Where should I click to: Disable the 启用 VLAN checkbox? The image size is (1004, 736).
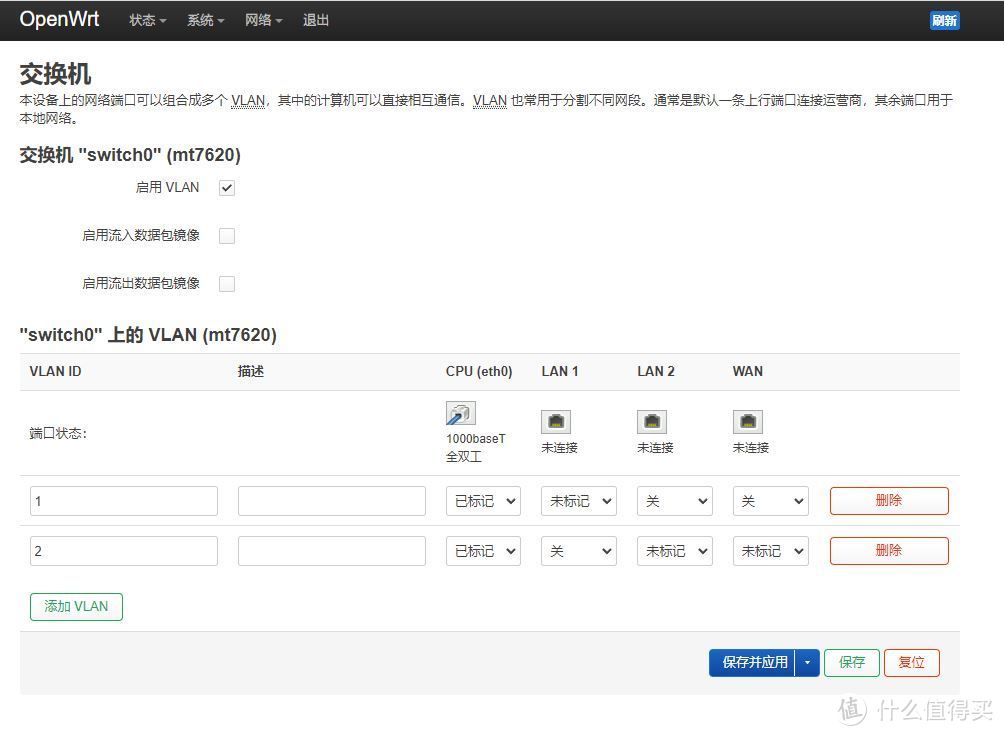click(x=227, y=187)
